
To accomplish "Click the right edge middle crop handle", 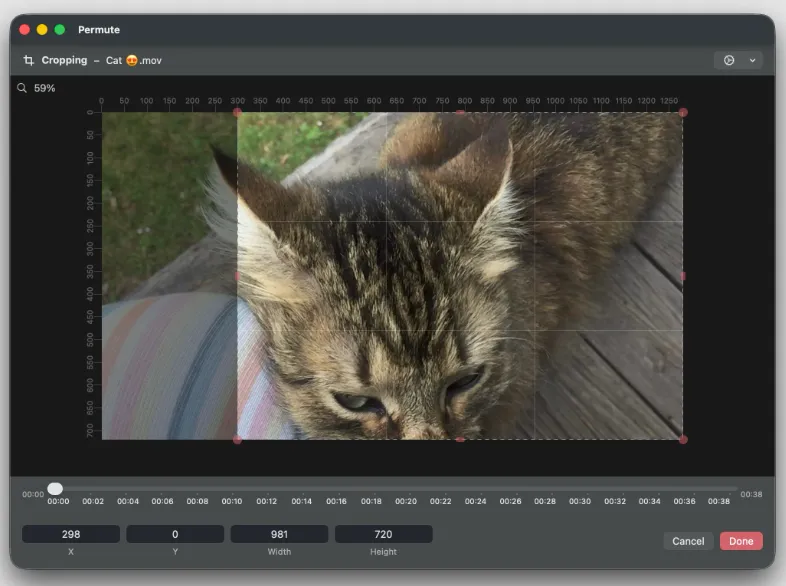I will (x=683, y=276).
